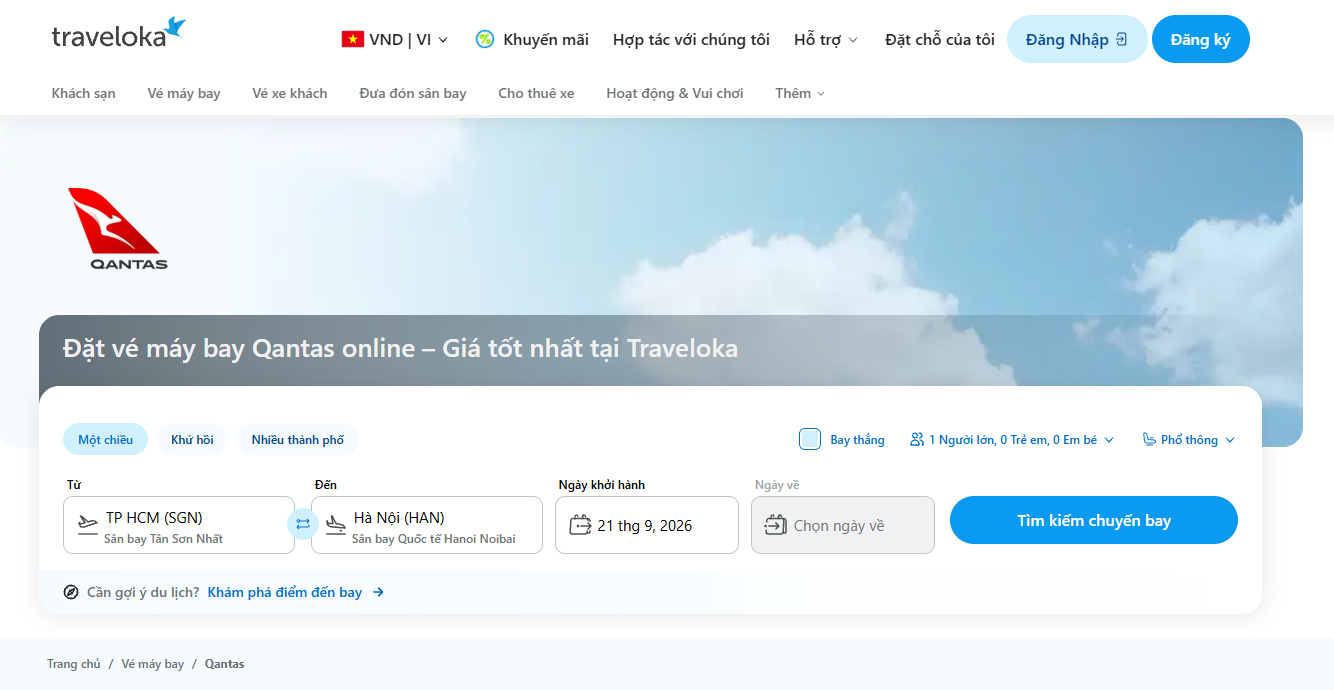Enable the Bay thẳng direct flight checkbox
Image resolution: width=1334 pixels, height=690 pixels.
coord(810,439)
